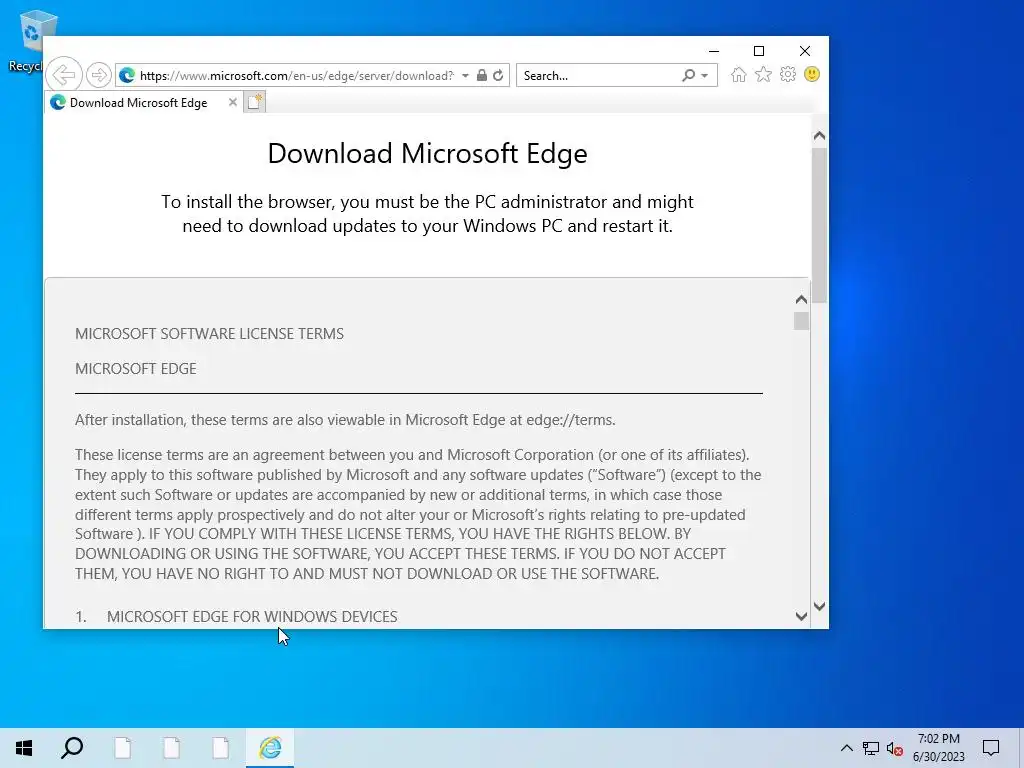The width and height of the screenshot is (1024, 768).
Task: Click the Edge site icon in address bar
Action: point(127,76)
